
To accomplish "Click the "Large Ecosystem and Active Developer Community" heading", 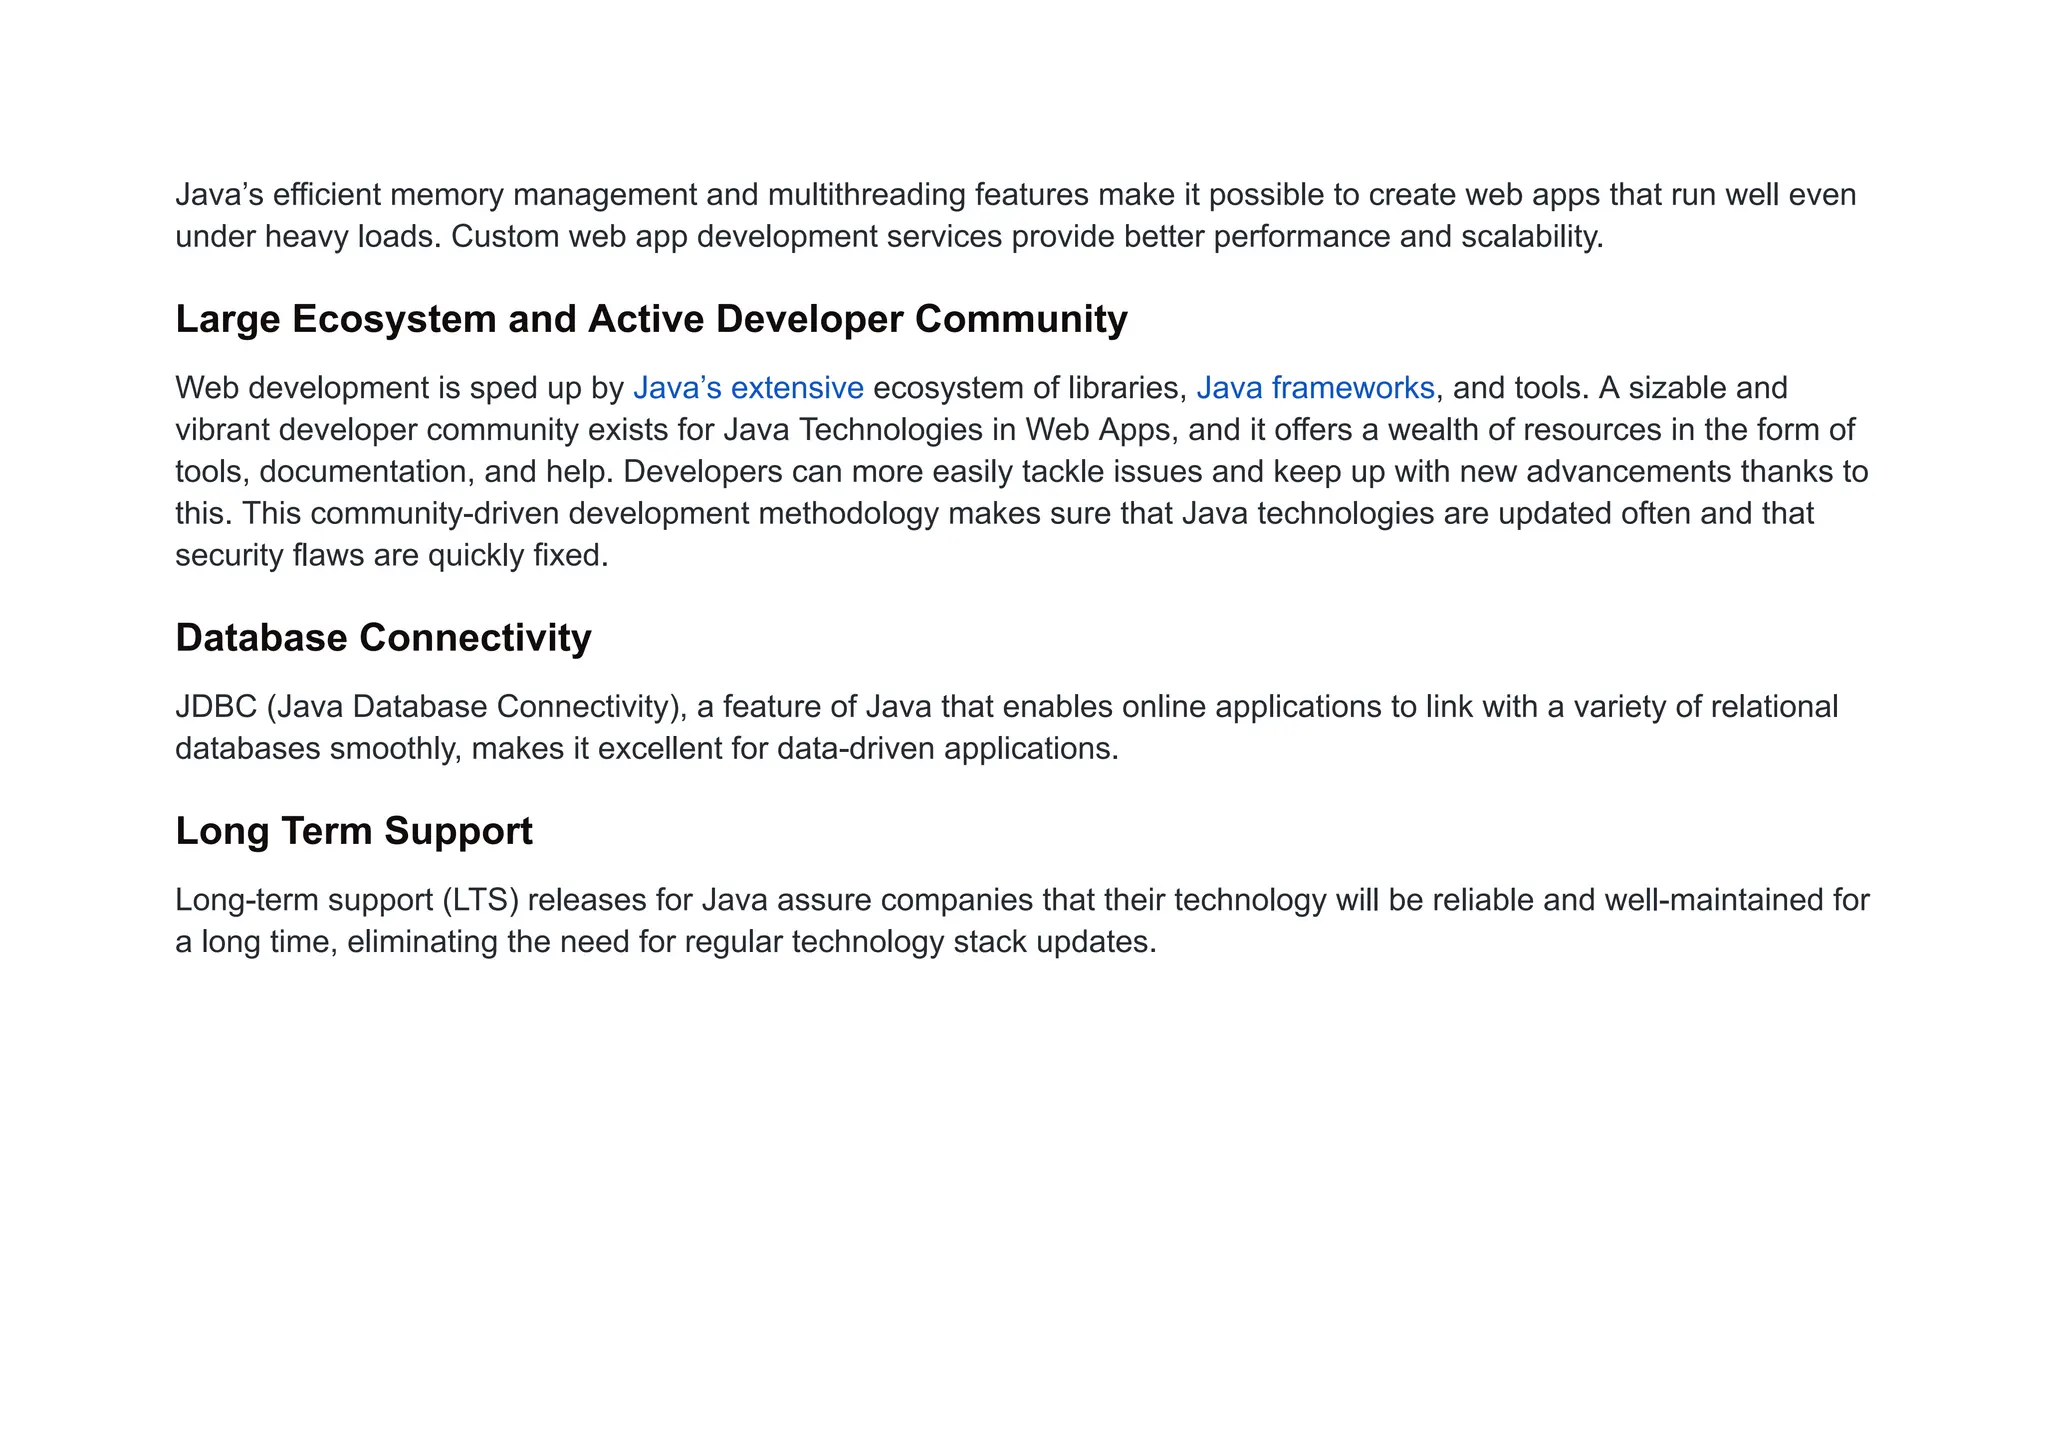I will click(651, 319).
